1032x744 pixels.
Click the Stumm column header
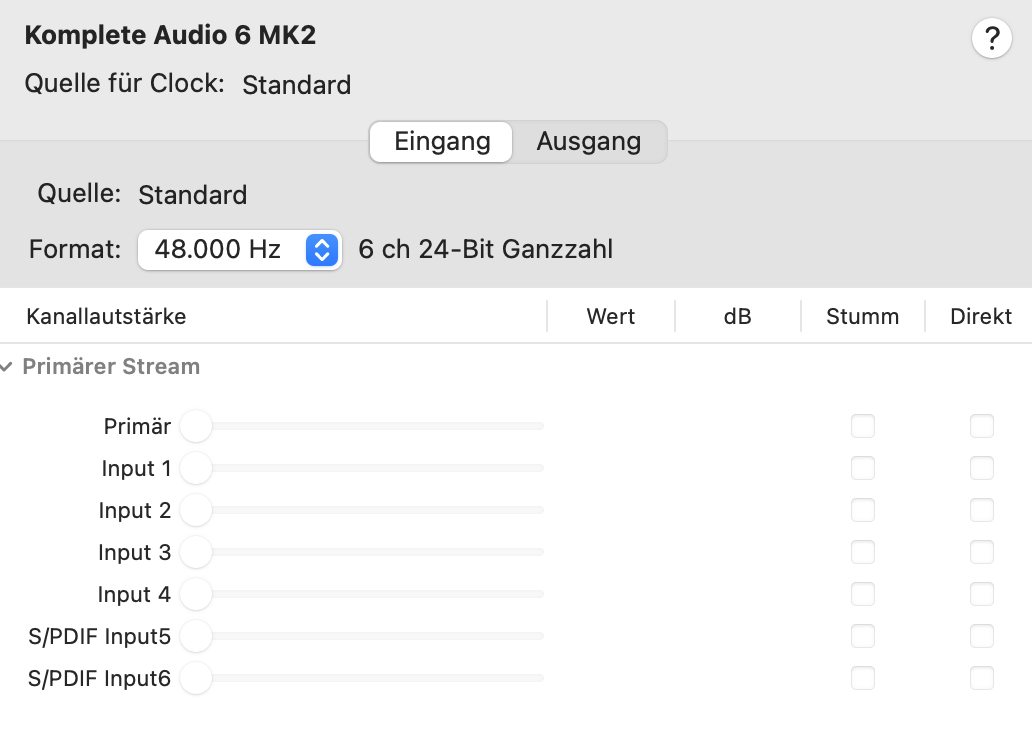862,317
